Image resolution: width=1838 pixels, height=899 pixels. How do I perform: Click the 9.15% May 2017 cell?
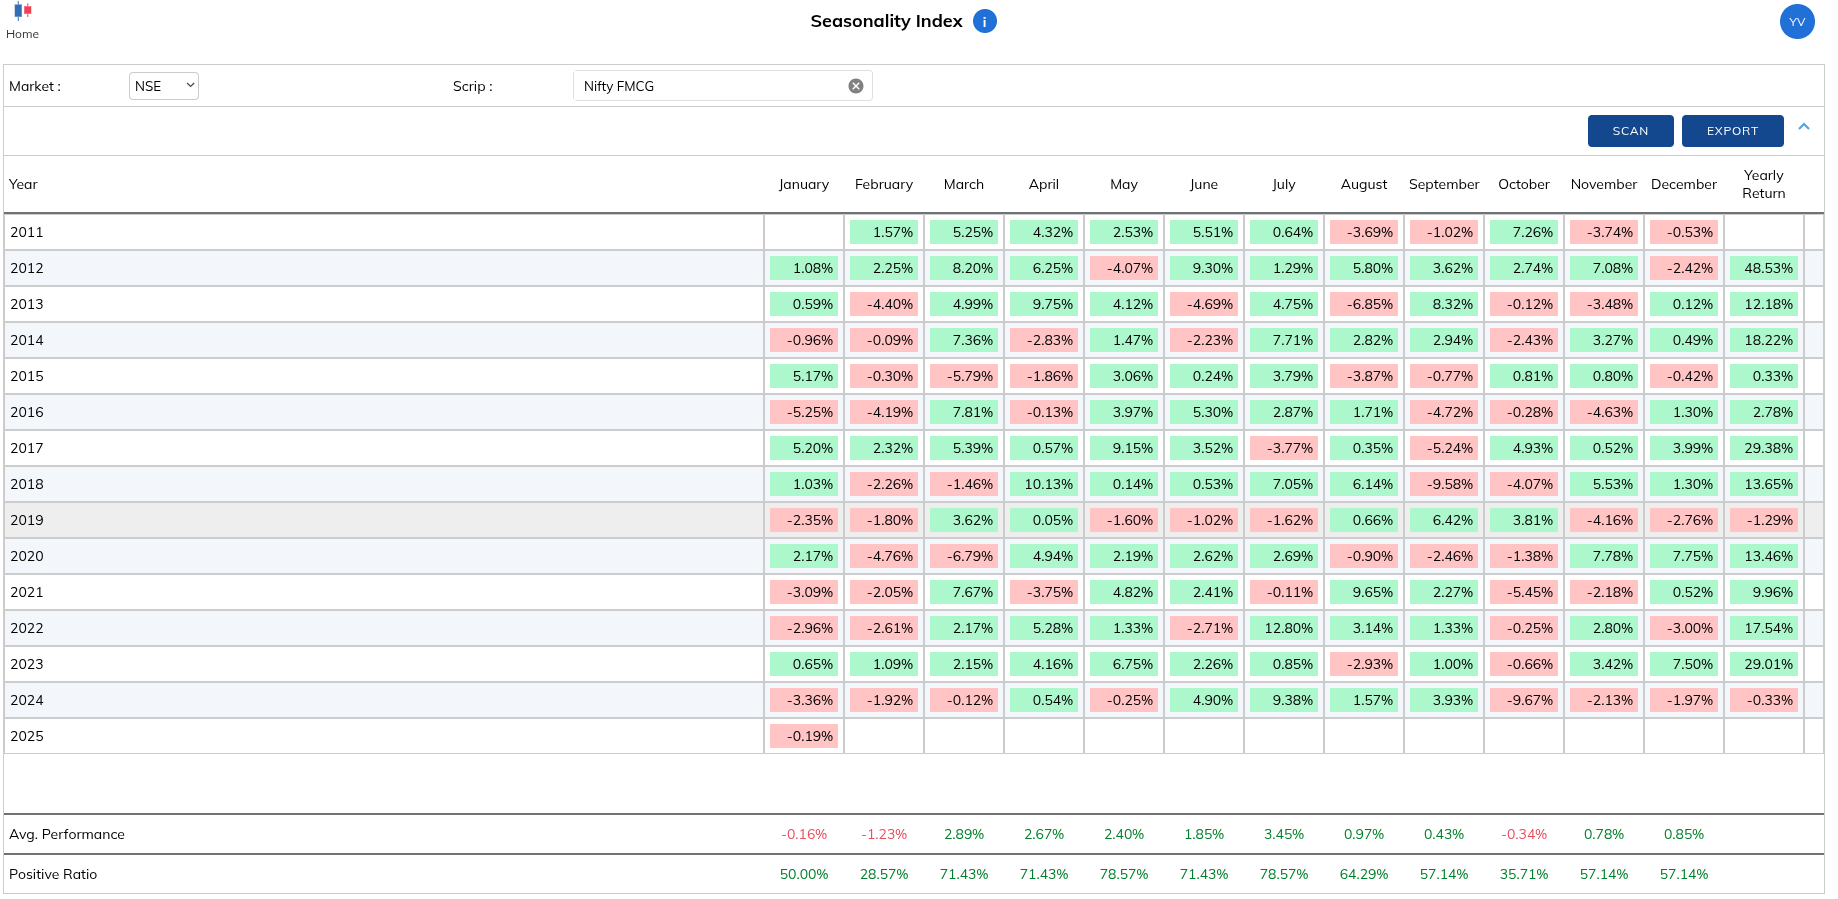coord(1124,448)
